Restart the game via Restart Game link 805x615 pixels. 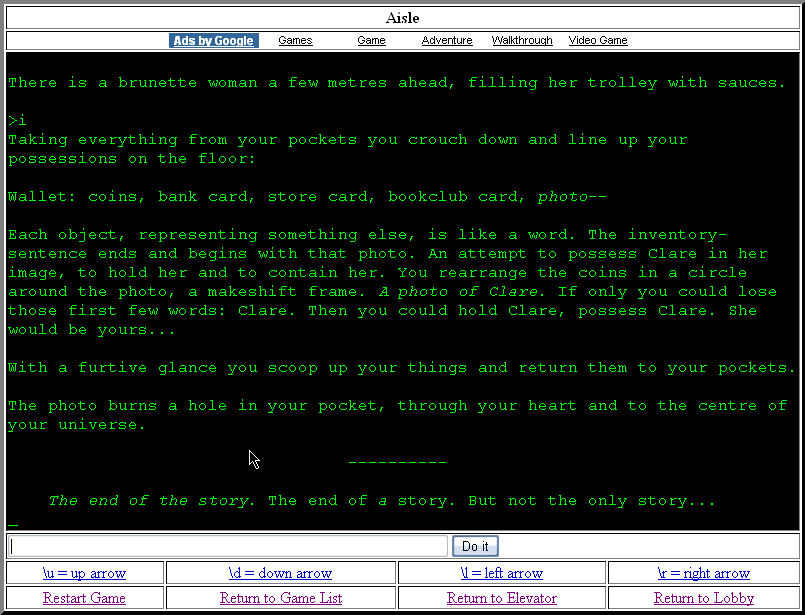[84, 598]
